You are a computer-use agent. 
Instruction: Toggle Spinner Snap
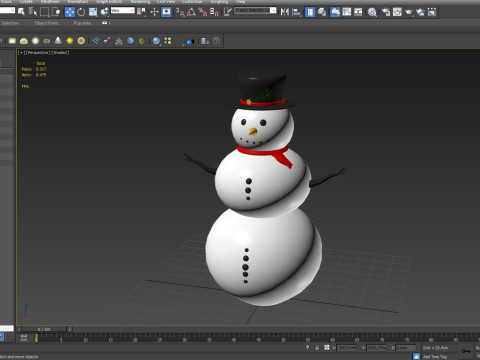[214, 12]
